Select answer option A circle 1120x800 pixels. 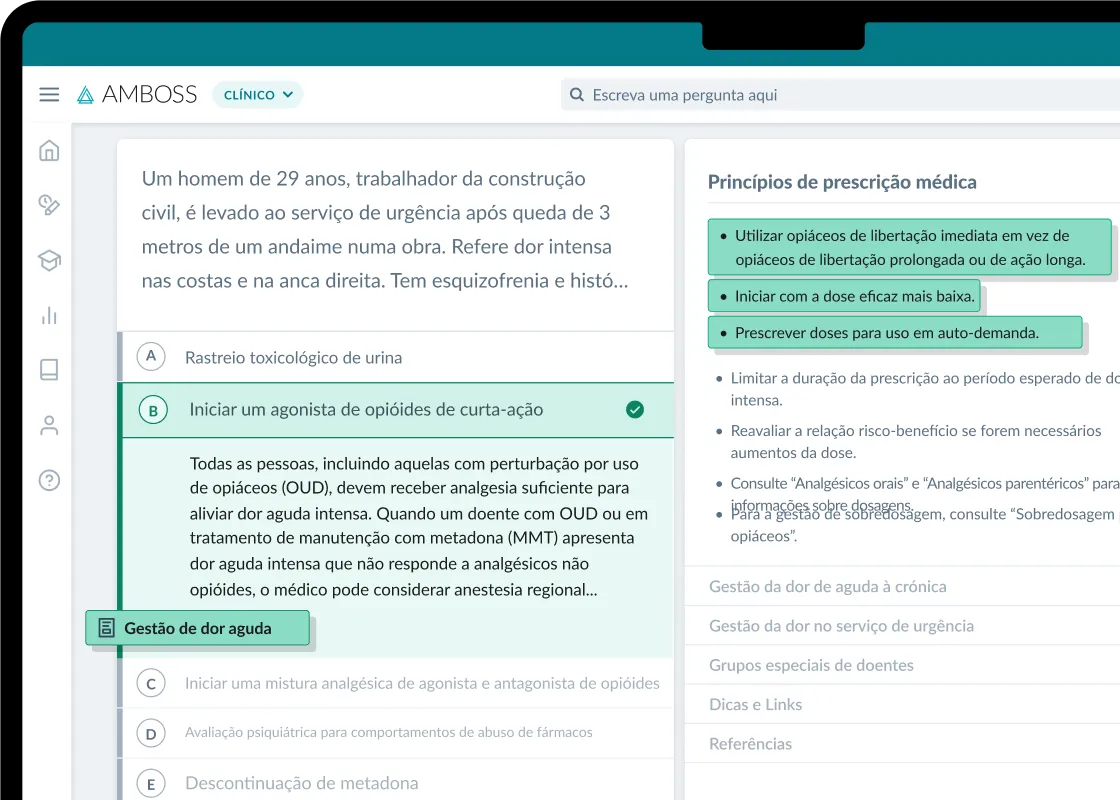pyautogui.click(x=151, y=356)
